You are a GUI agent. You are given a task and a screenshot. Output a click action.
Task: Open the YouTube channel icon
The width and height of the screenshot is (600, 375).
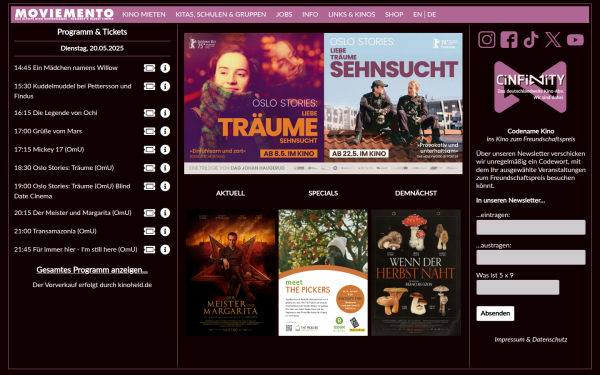575,39
